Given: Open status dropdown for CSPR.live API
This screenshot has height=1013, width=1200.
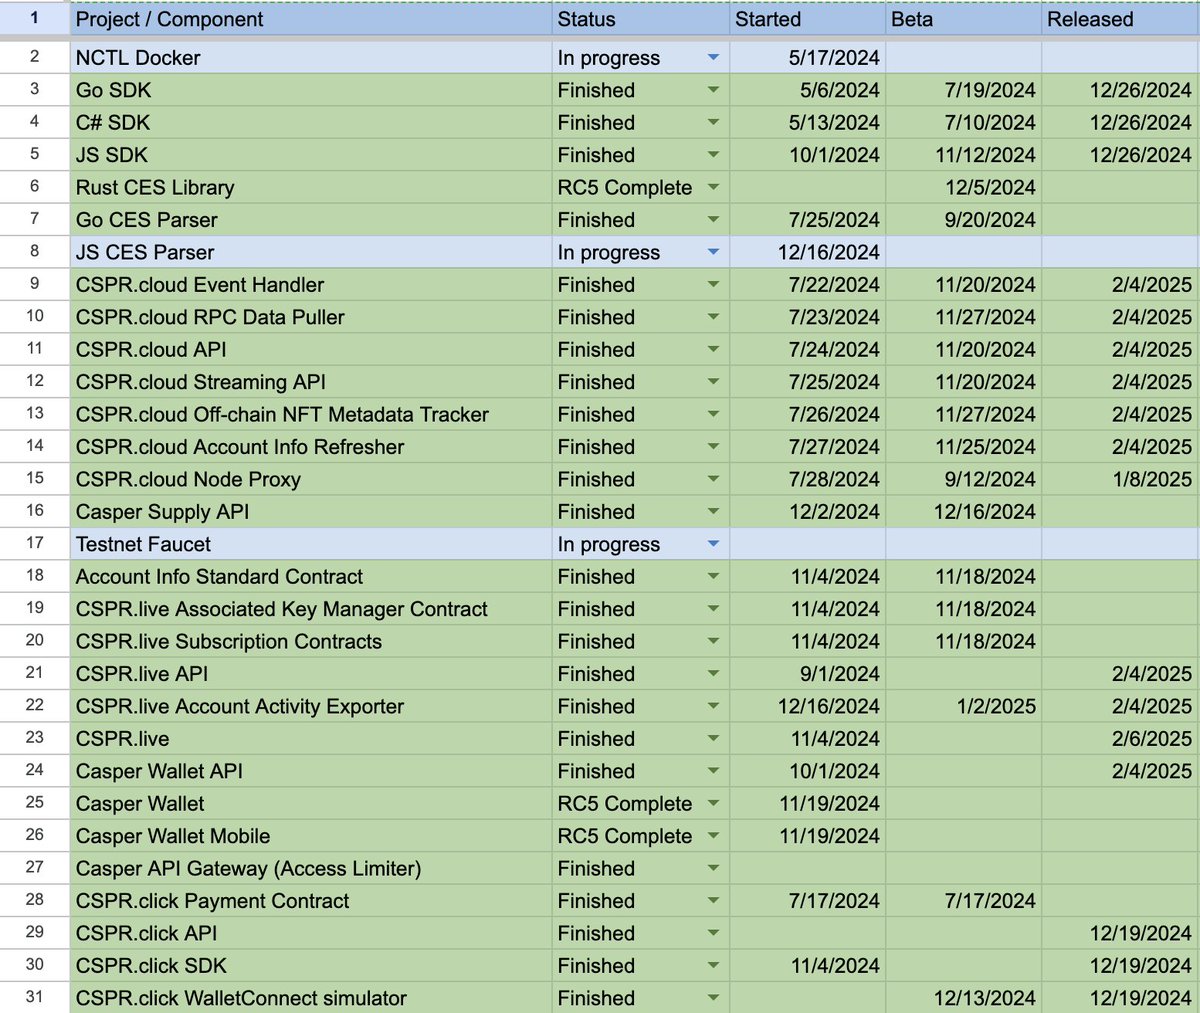Looking at the screenshot, I should point(713,674).
